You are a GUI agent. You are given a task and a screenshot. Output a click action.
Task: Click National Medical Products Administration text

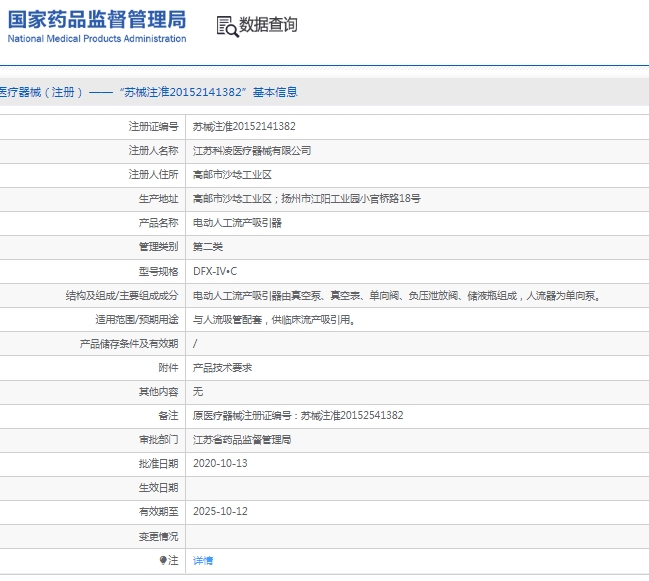coord(97,38)
